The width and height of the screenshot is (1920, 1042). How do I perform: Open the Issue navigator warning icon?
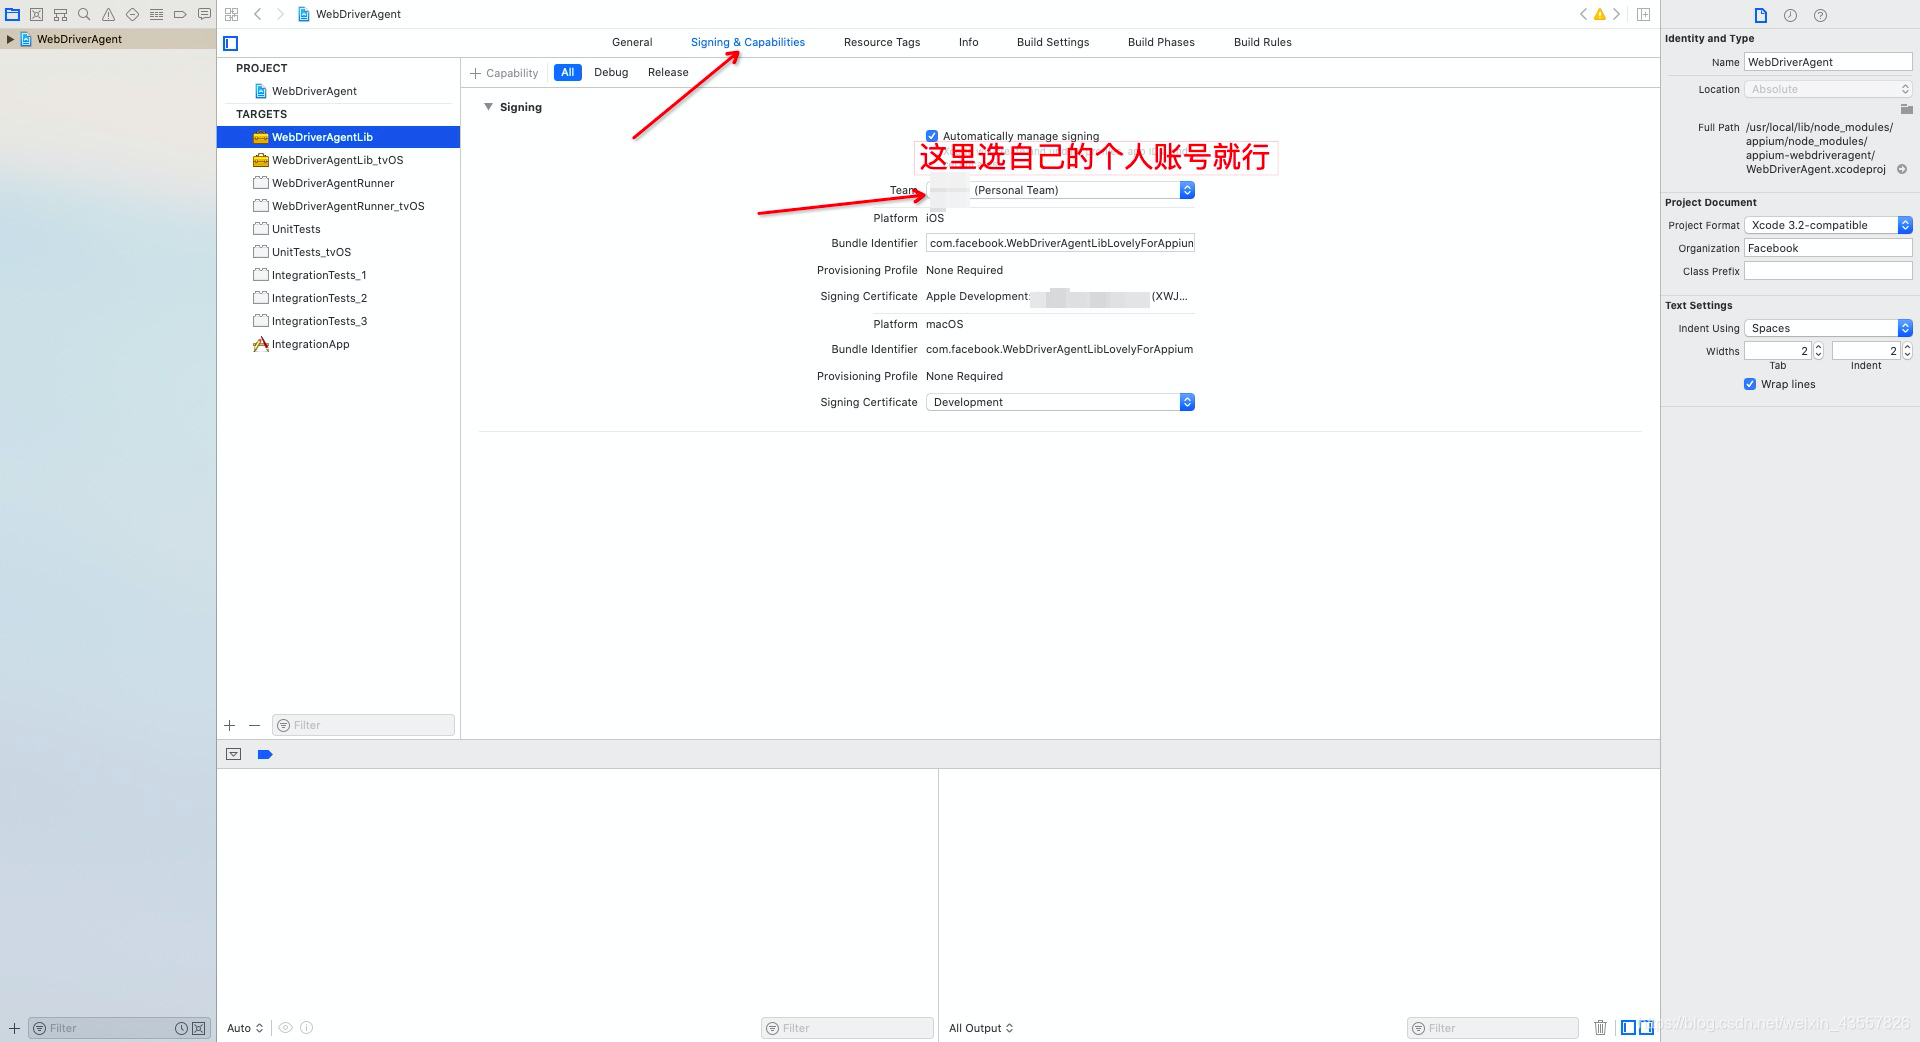pos(108,14)
